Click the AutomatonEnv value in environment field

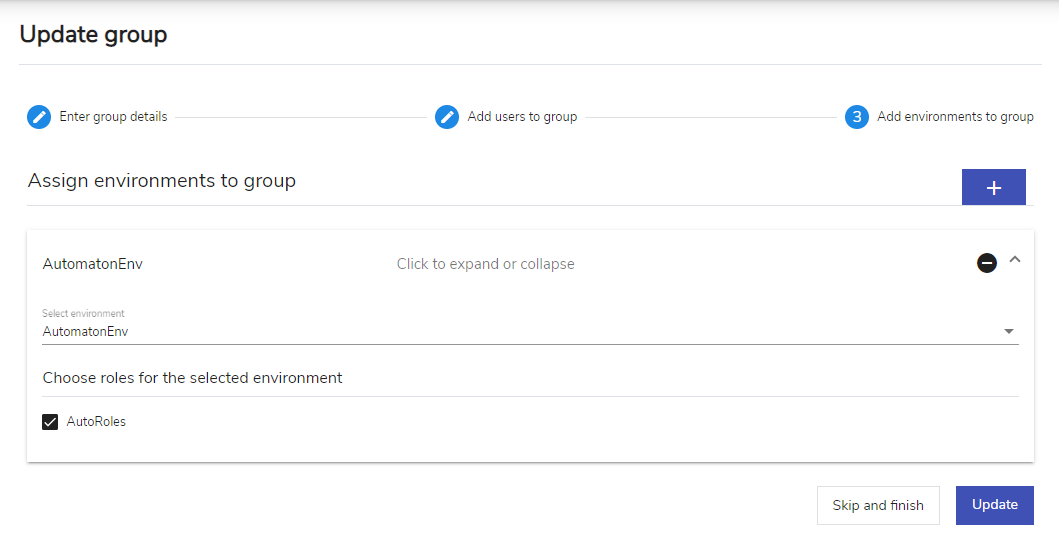[x=86, y=332]
